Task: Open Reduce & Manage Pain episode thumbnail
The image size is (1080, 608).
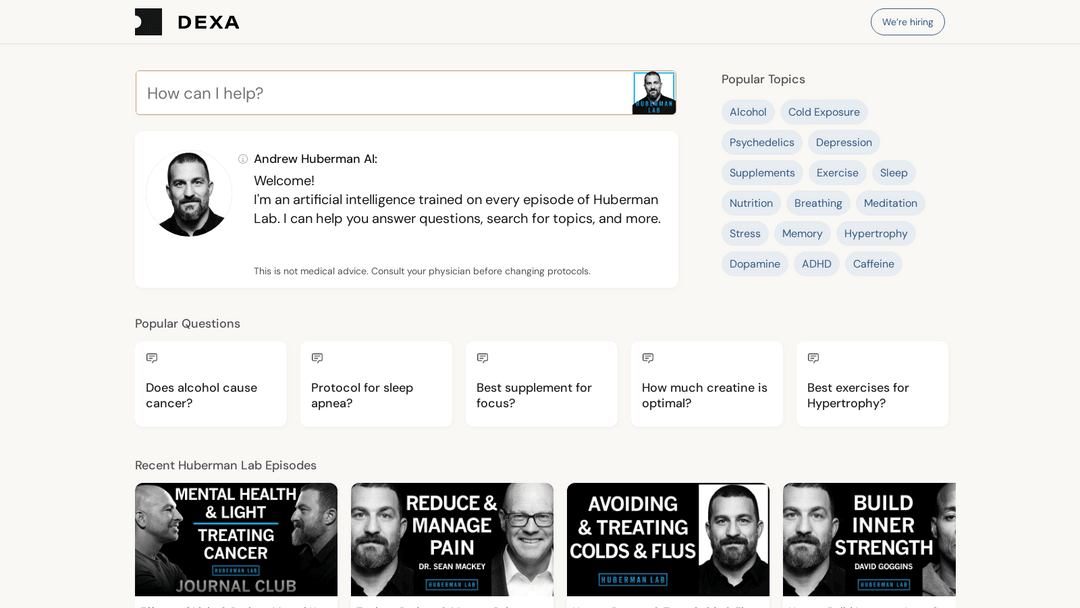Action: click(452, 539)
